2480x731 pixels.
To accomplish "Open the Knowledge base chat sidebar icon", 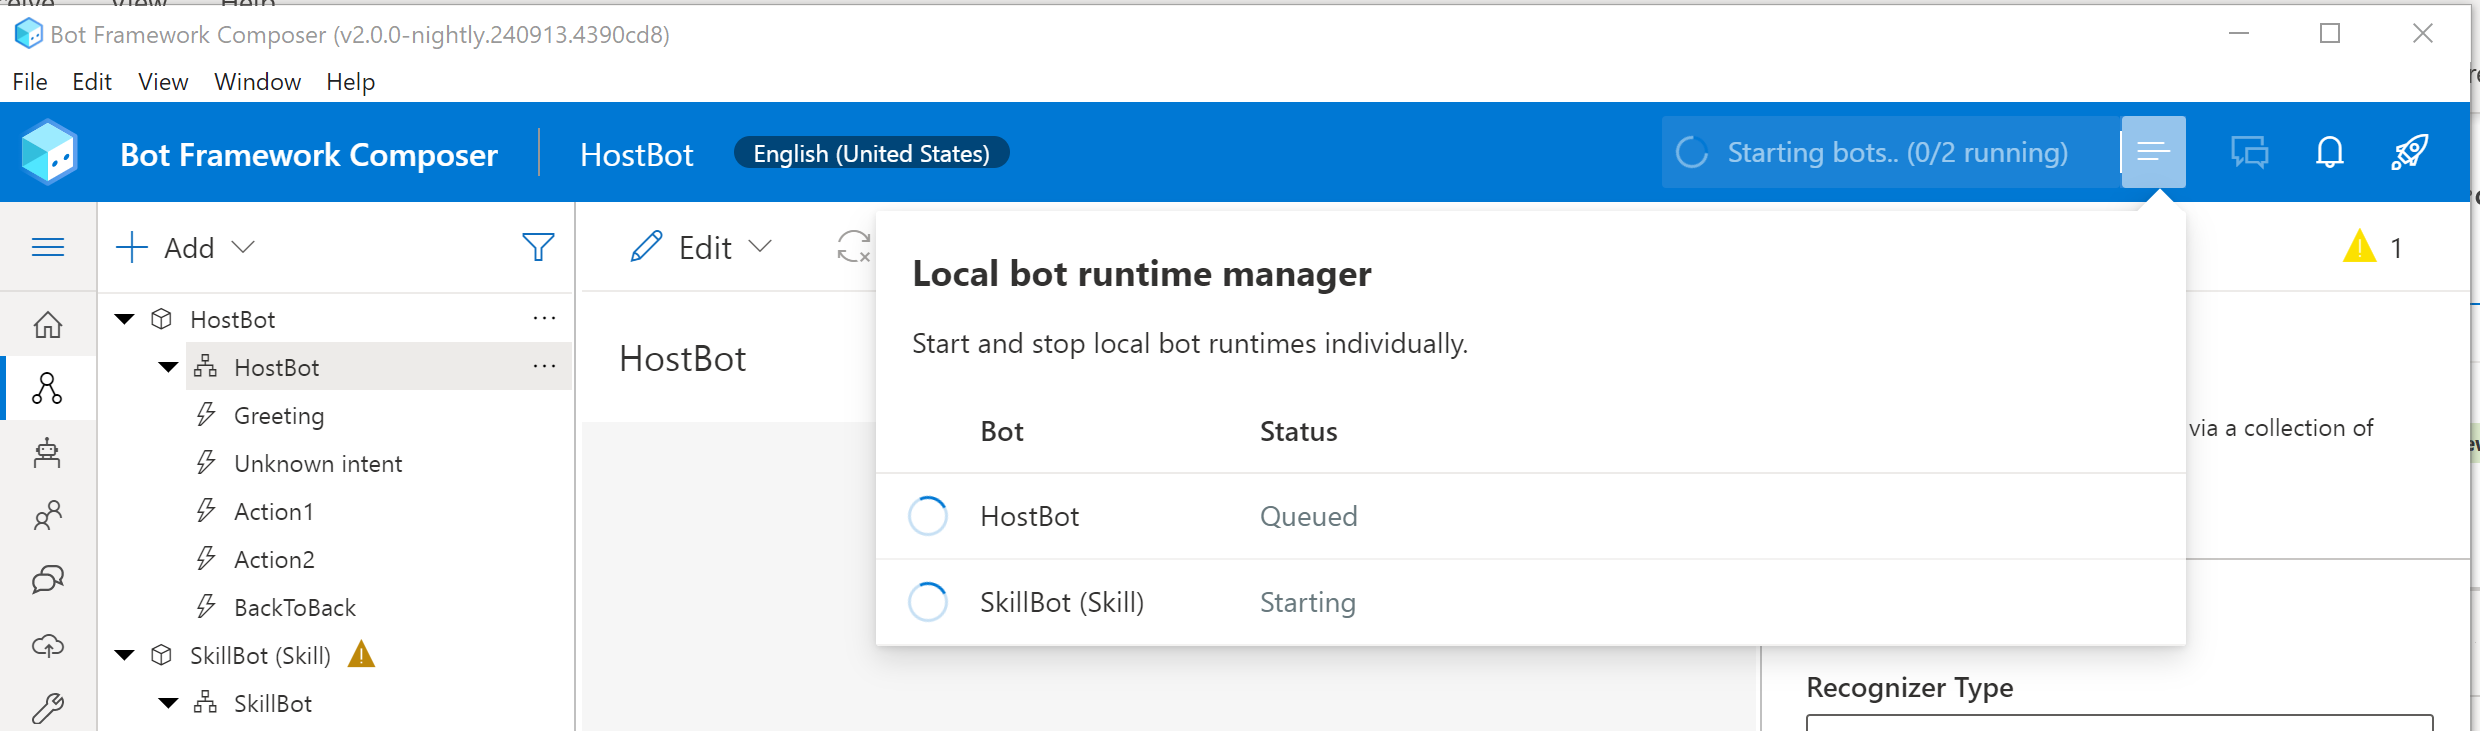I will [x=48, y=580].
